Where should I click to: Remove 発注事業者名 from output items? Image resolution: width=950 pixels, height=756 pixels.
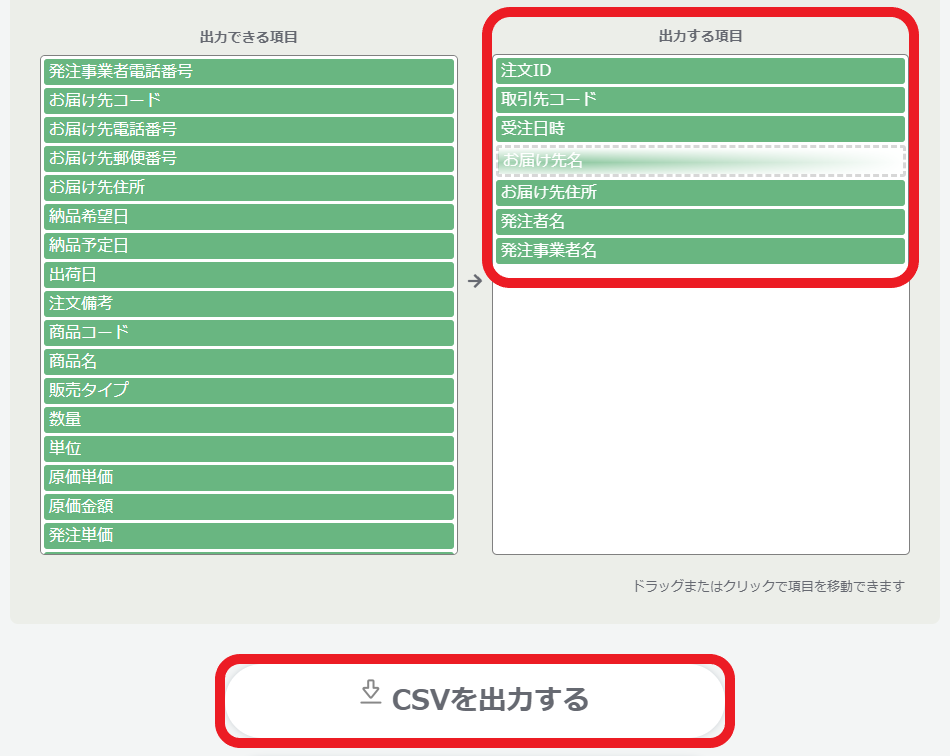[700, 251]
